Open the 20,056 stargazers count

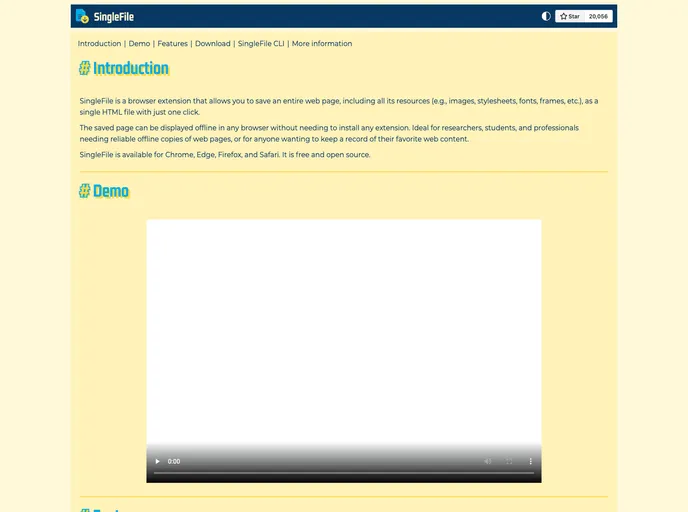click(598, 16)
